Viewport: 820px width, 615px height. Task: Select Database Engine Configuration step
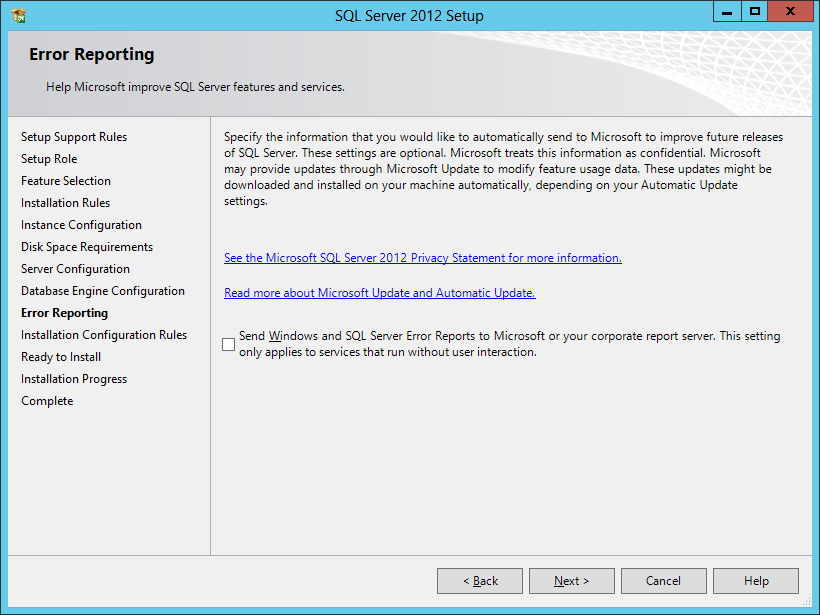click(103, 291)
